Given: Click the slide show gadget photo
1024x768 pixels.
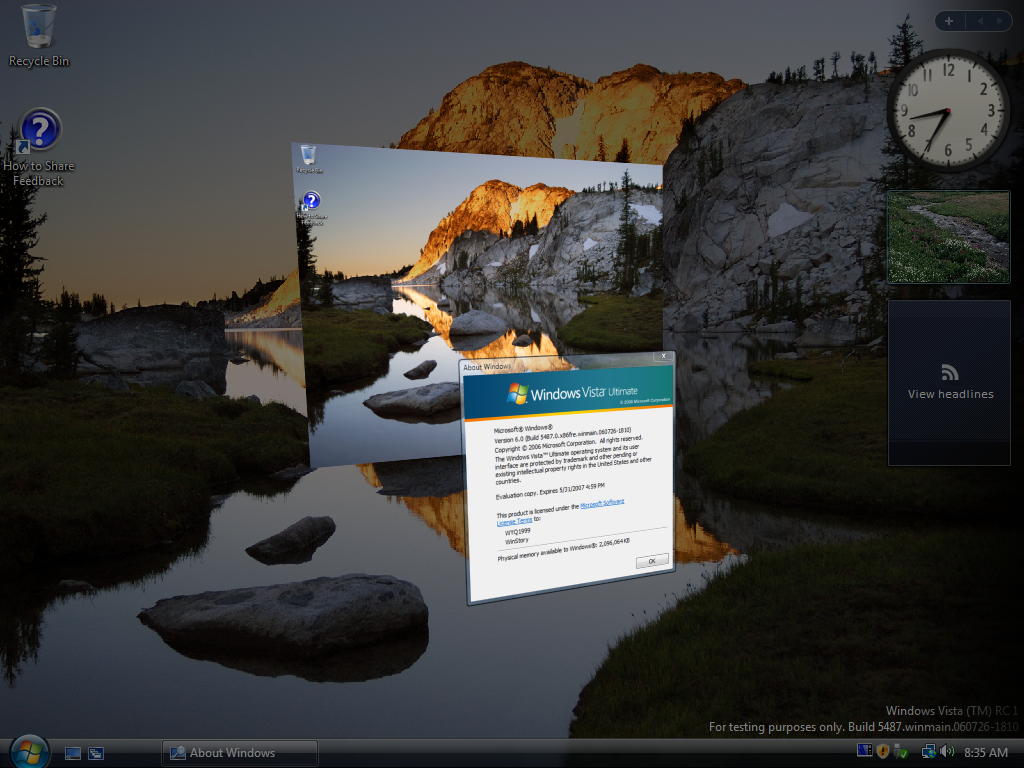Looking at the screenshot, I should click(x=948, y=237).
